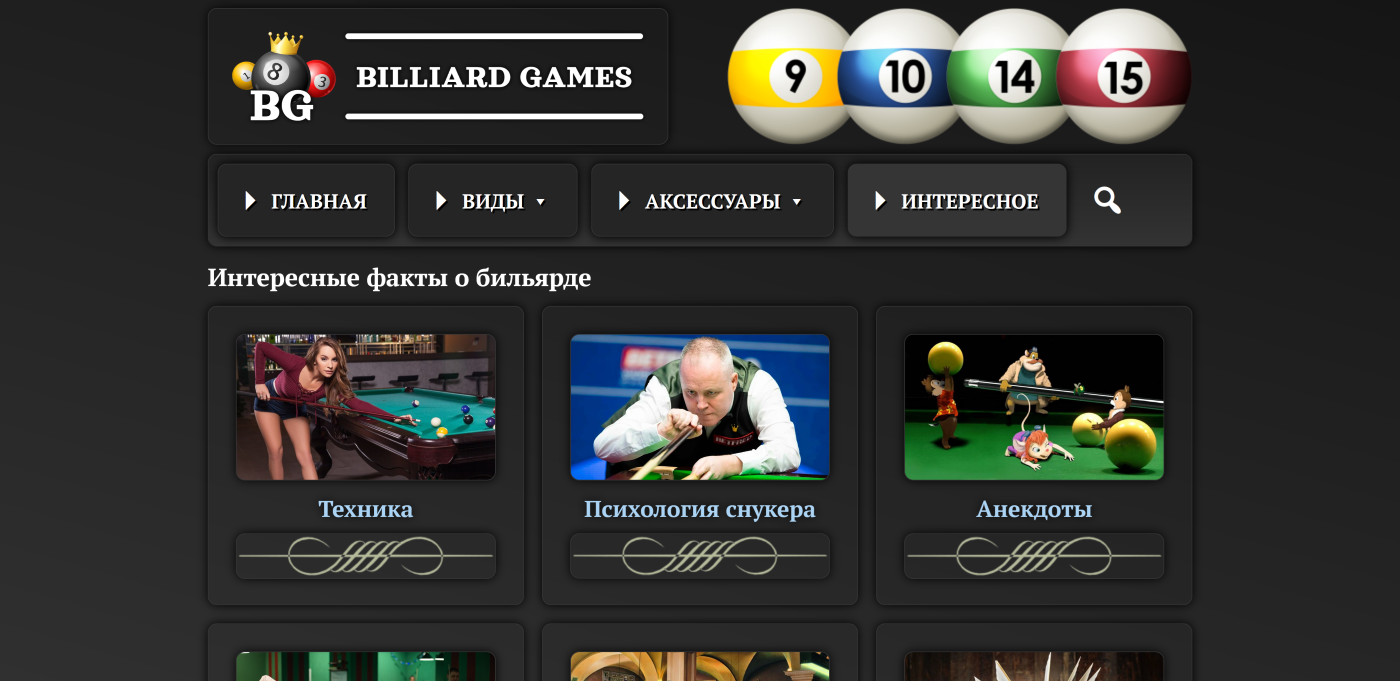Open the АКСЕССУАРЫ menu item

tap(712, 201)
